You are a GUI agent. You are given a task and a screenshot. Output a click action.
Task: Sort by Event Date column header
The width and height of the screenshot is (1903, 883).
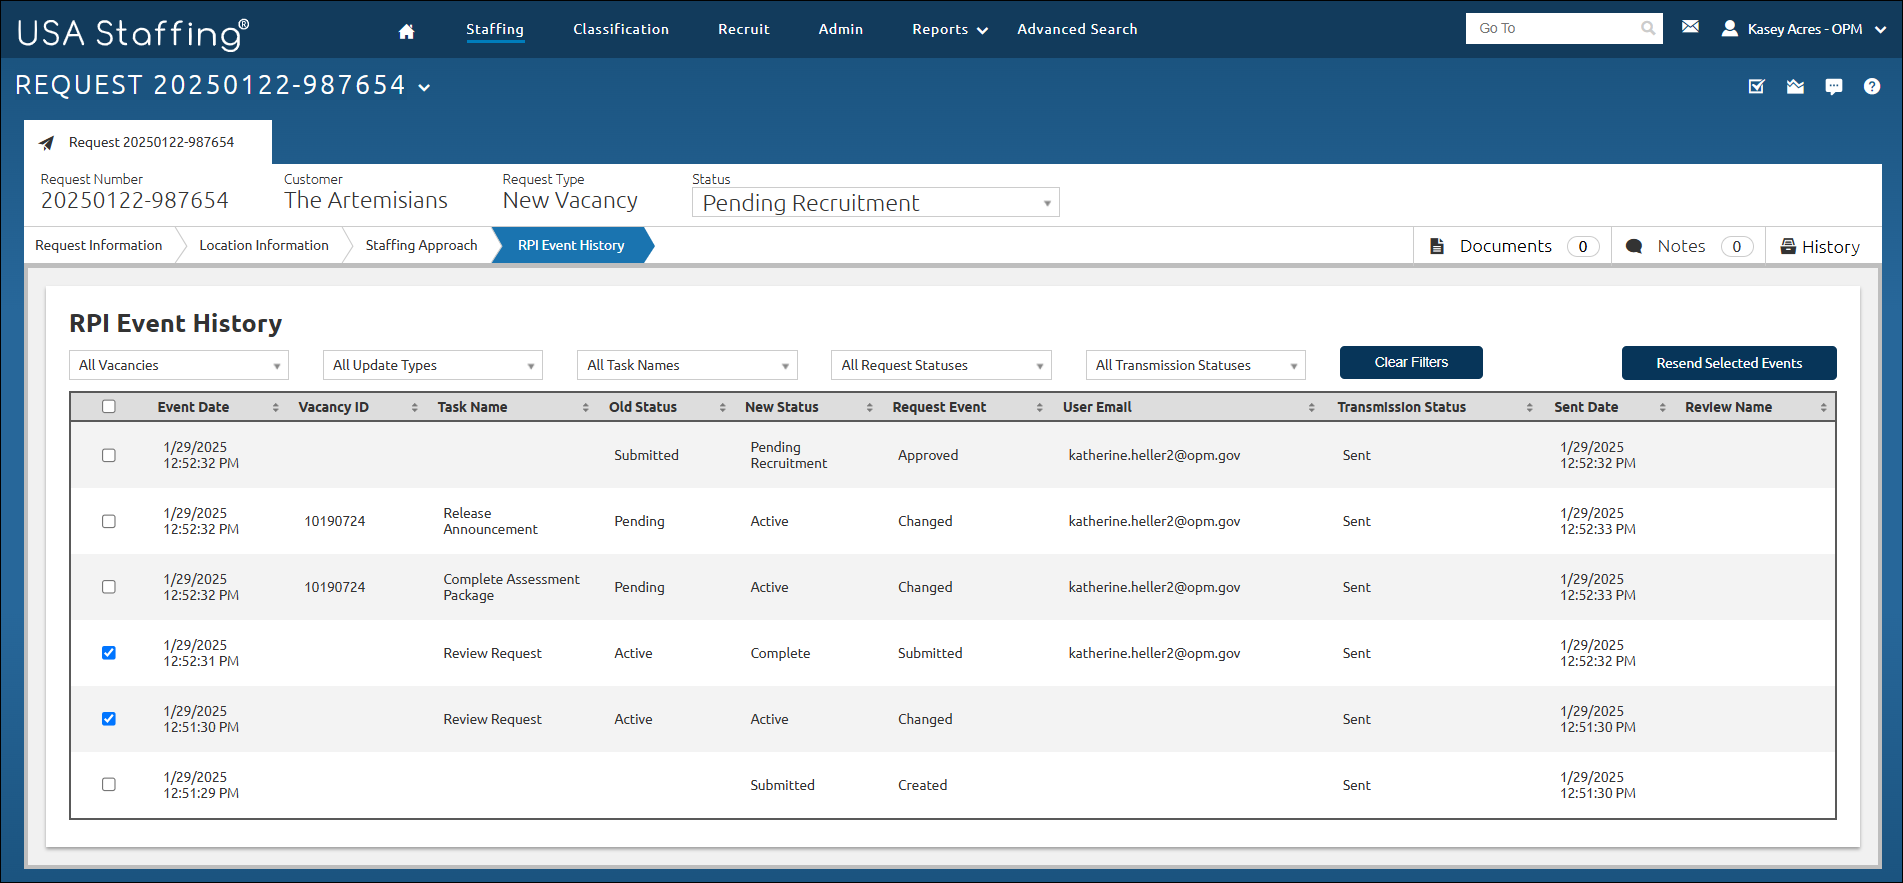(193, 407)
